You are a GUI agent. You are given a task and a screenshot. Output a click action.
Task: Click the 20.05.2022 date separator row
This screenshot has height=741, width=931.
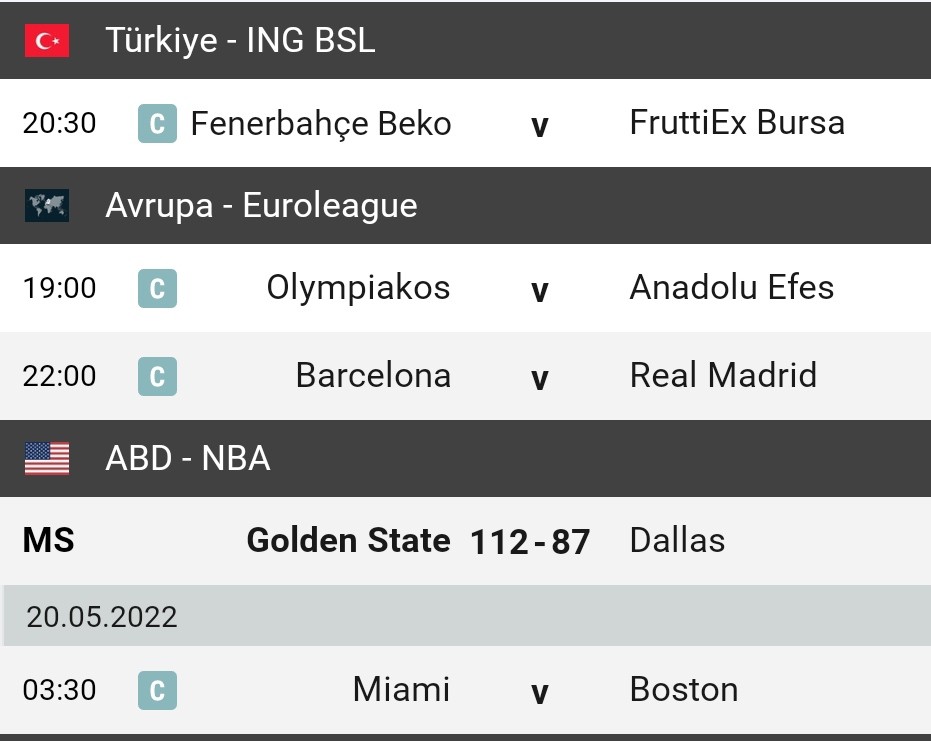click(466, 616)
